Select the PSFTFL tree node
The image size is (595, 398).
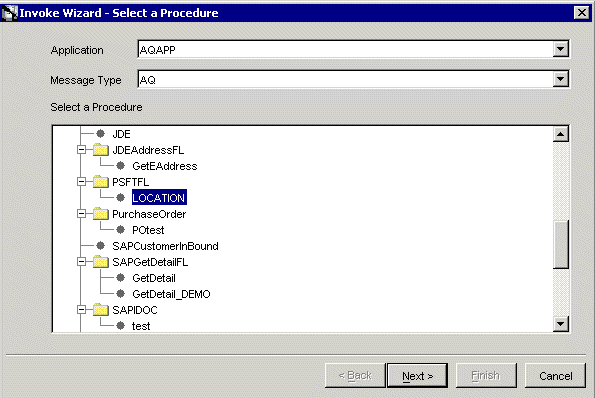[x=131, y=182]
